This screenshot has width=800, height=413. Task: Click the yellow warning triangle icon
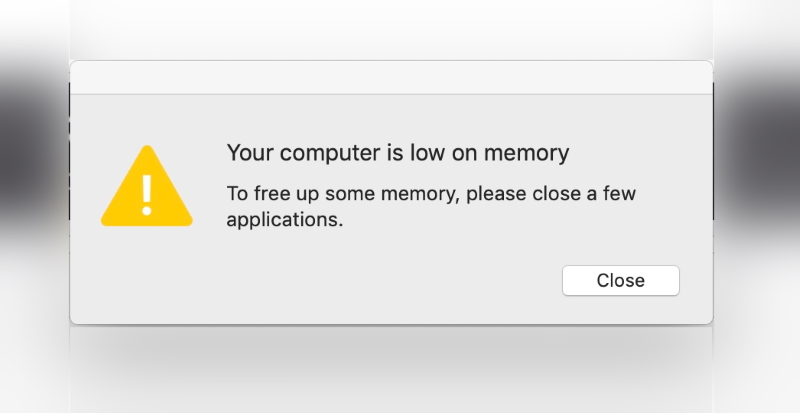pyautogui.click(x=146, y=189)
